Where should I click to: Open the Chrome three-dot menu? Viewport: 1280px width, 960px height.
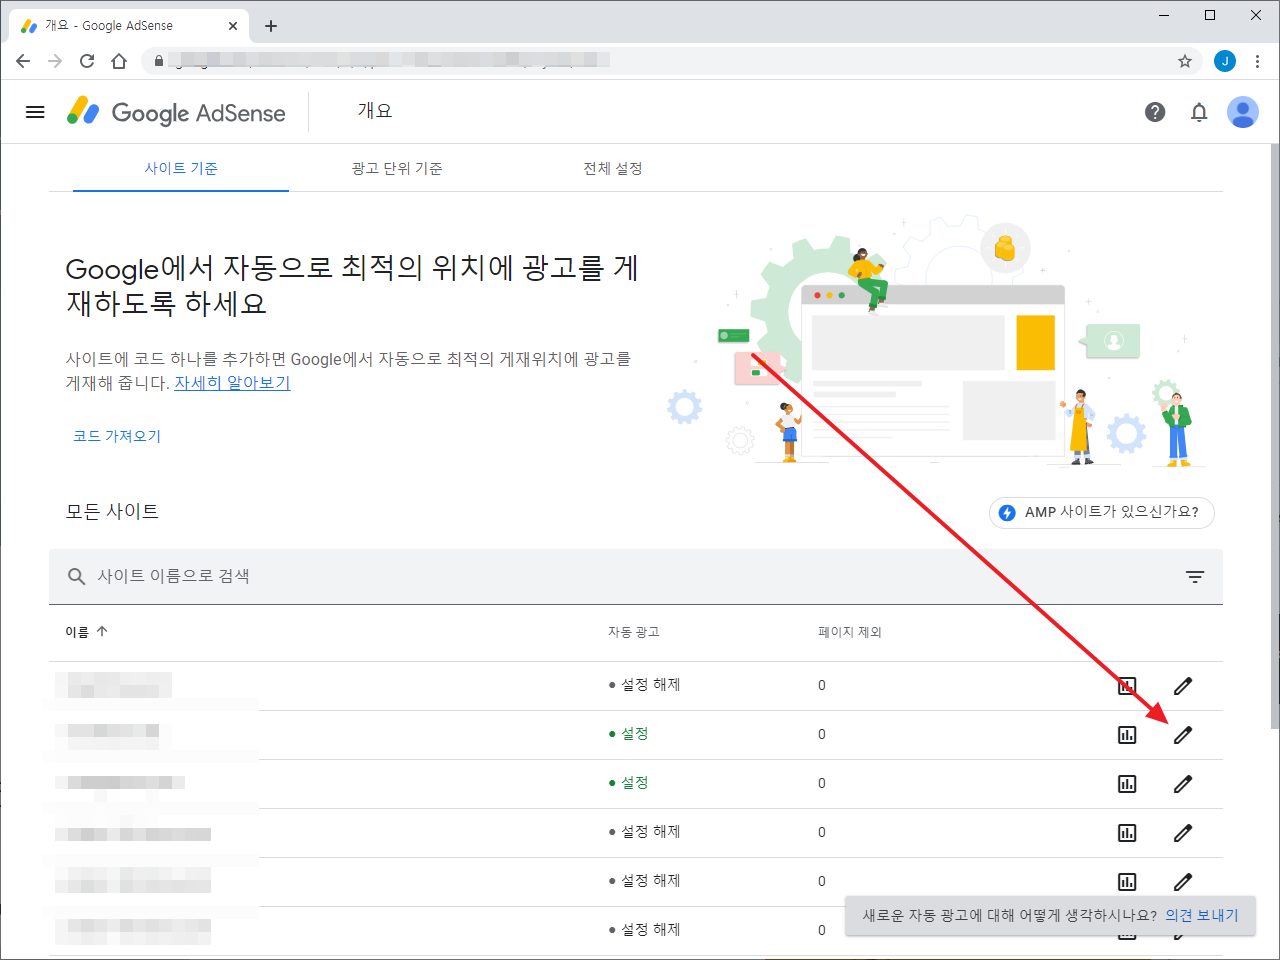point(1257,61)
